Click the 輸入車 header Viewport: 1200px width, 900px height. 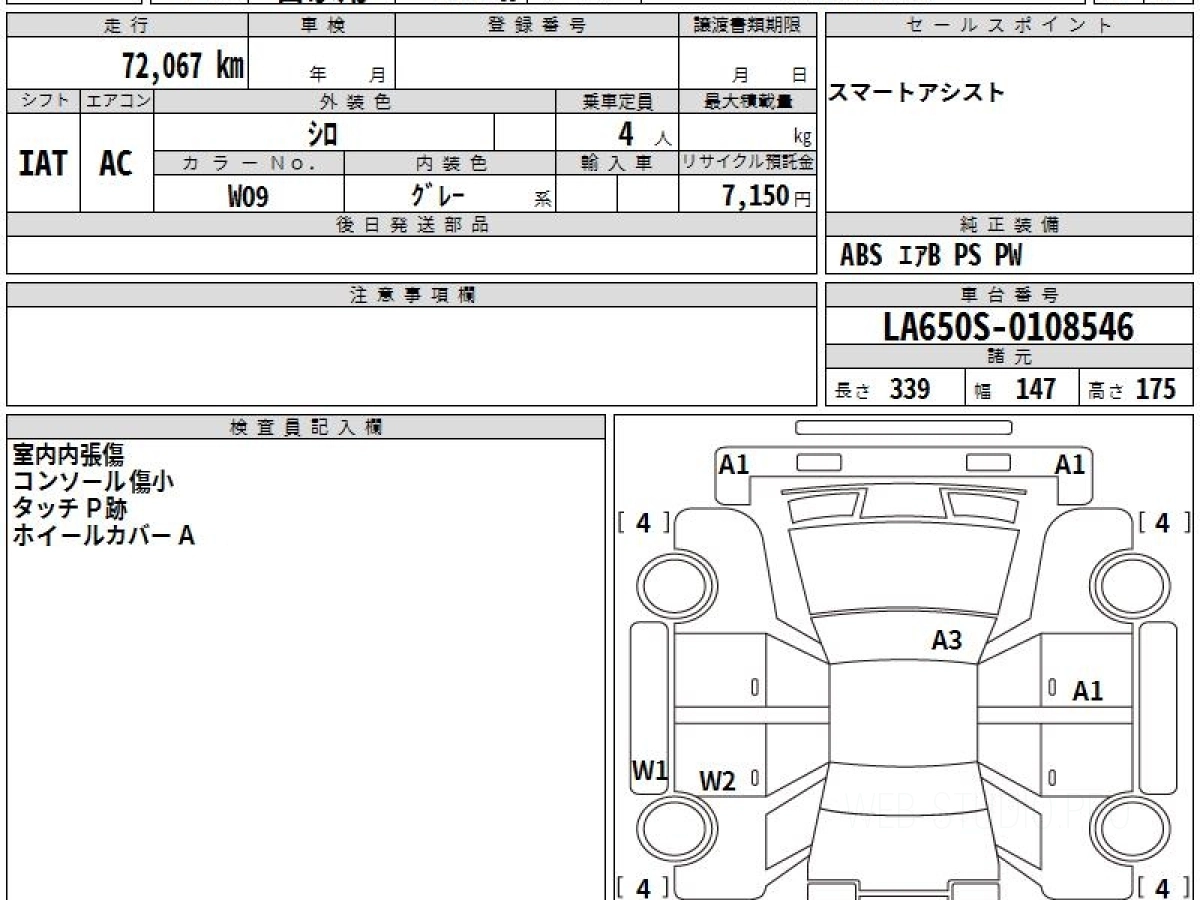click(x=617, y=163)
